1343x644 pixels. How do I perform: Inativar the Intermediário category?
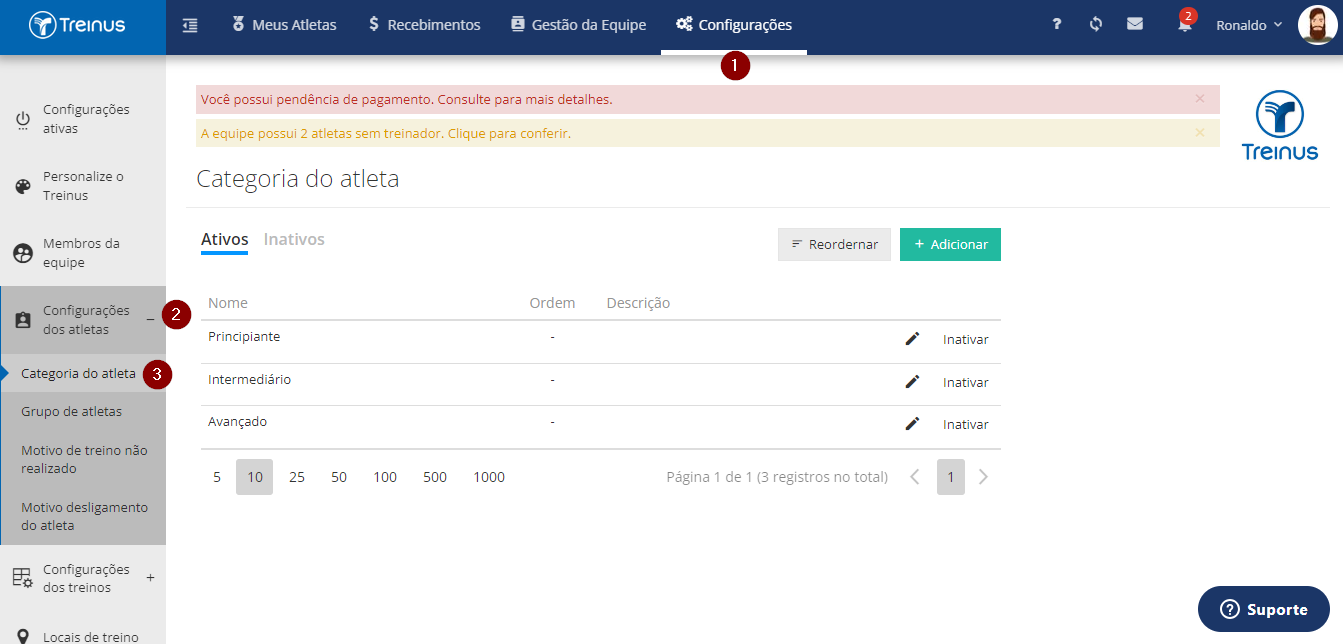[965, 382]
